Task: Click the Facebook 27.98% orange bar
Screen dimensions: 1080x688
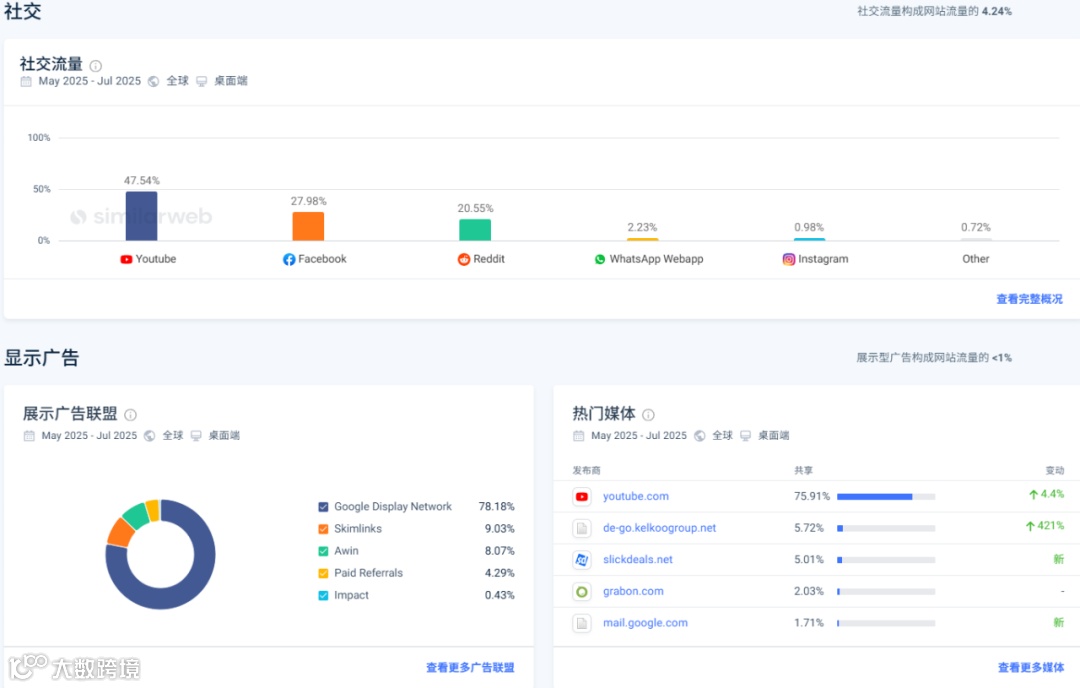Action: click(308, 227)
